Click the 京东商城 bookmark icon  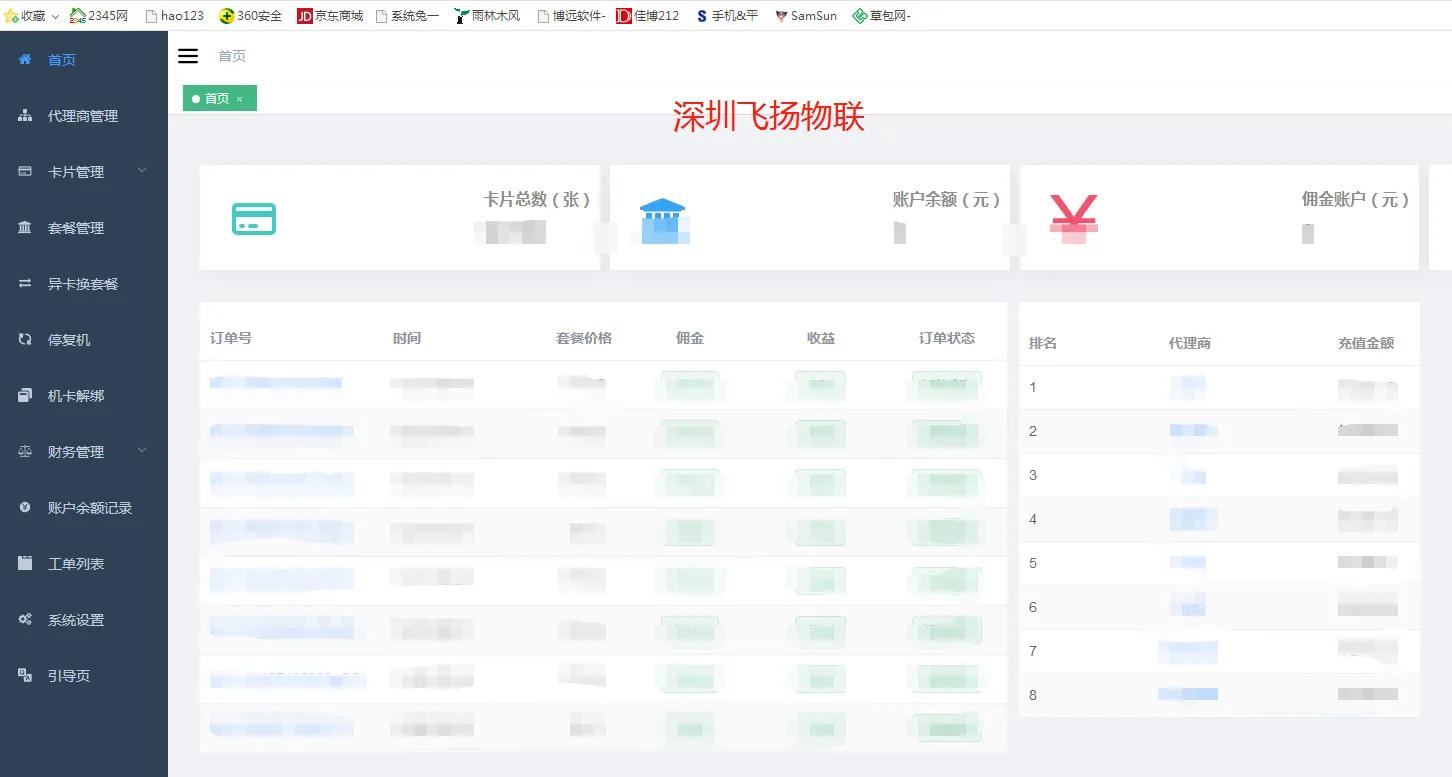pyautogui.click(x=304, y=15)
